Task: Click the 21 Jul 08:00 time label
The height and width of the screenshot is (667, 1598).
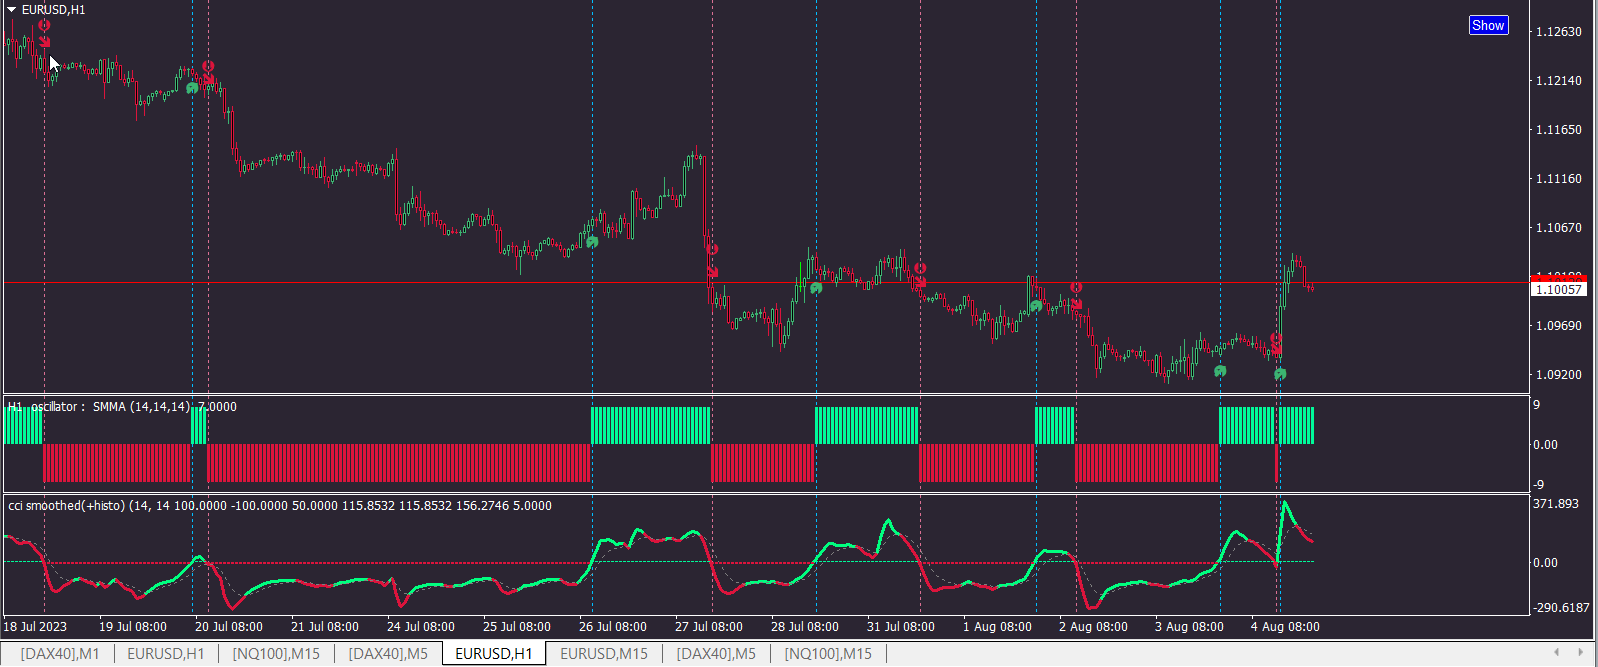Action: [325, 626]
